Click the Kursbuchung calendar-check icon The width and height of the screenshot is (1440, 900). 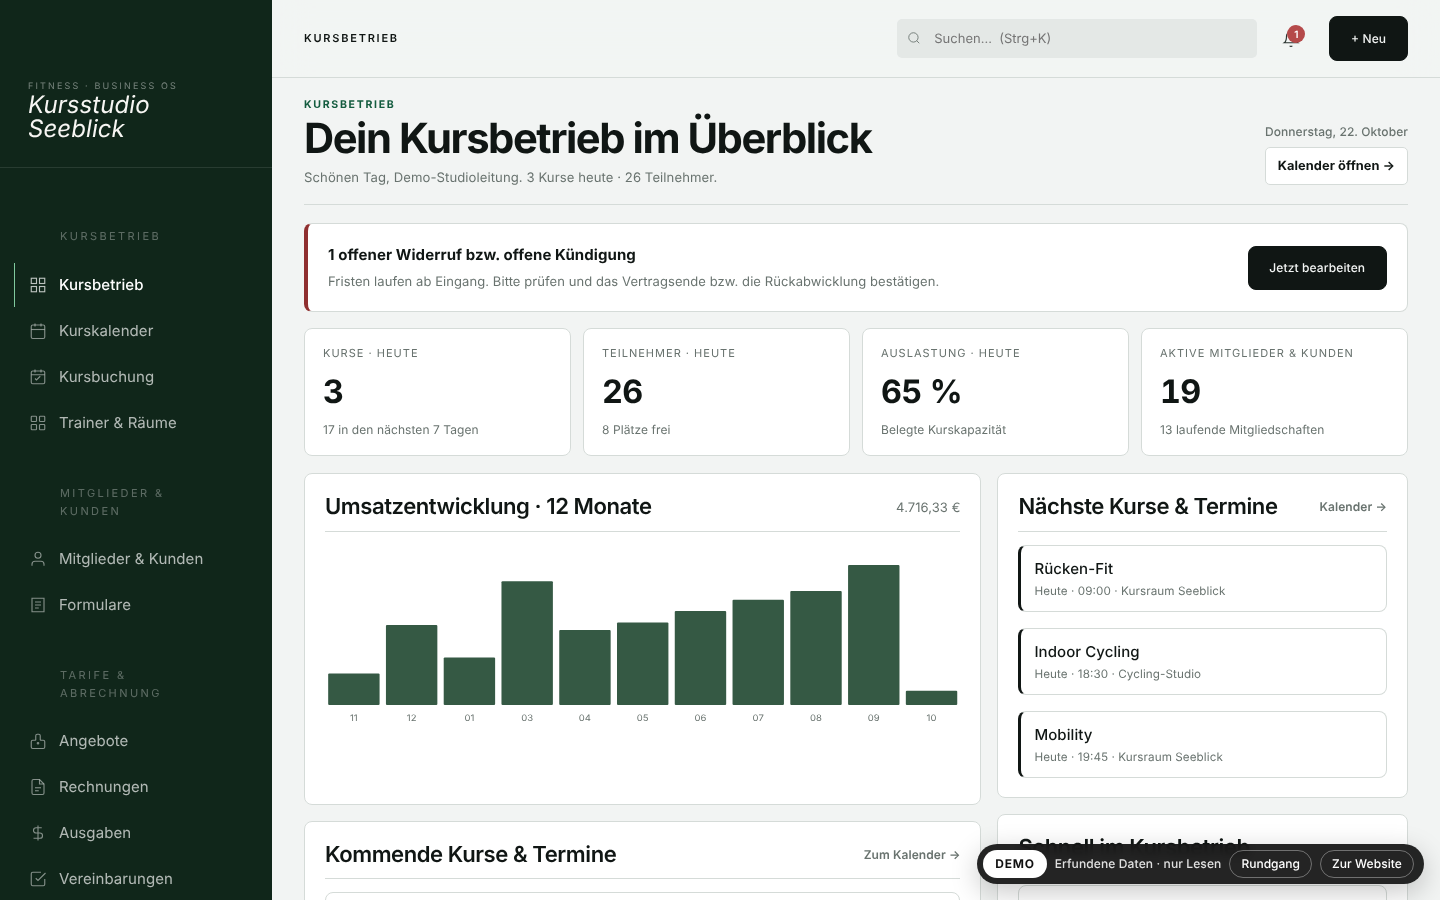point(38,377)
